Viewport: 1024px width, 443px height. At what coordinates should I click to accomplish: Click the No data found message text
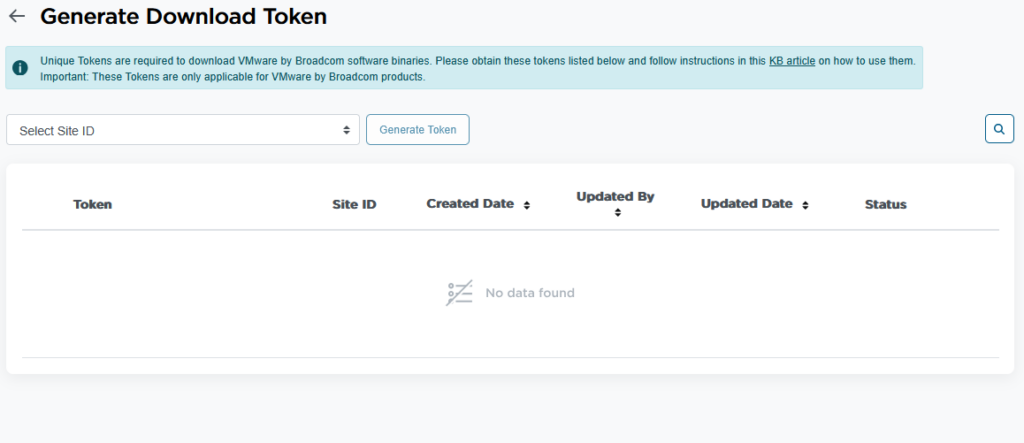point(529,293)
